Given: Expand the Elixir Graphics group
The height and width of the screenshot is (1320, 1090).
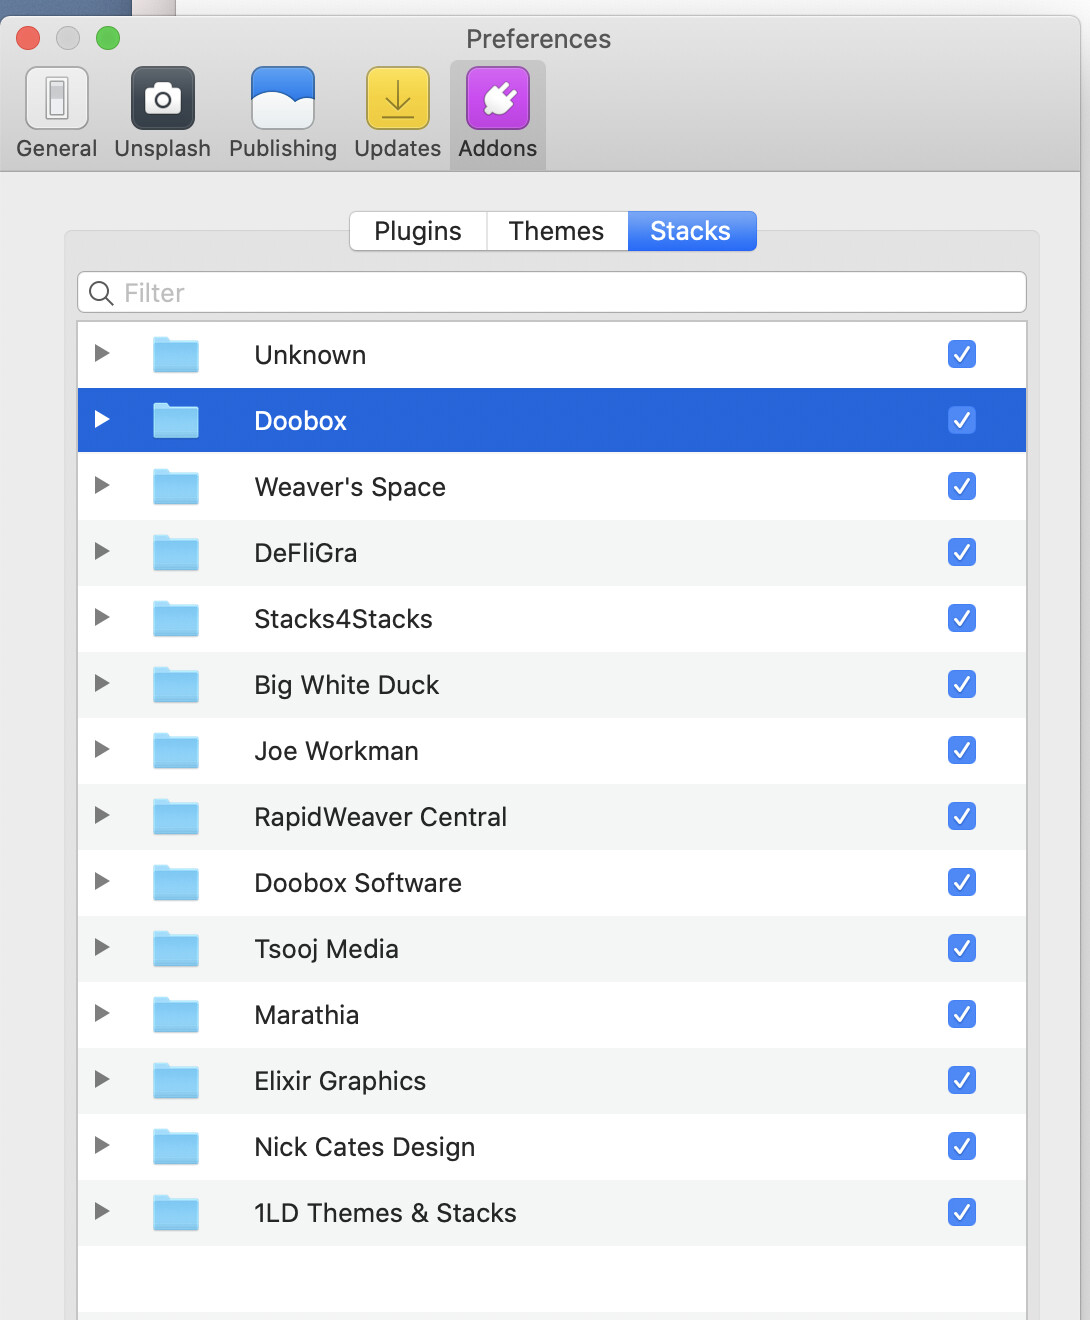Looking at the screenshot, I should click(x=101, y=1079).
